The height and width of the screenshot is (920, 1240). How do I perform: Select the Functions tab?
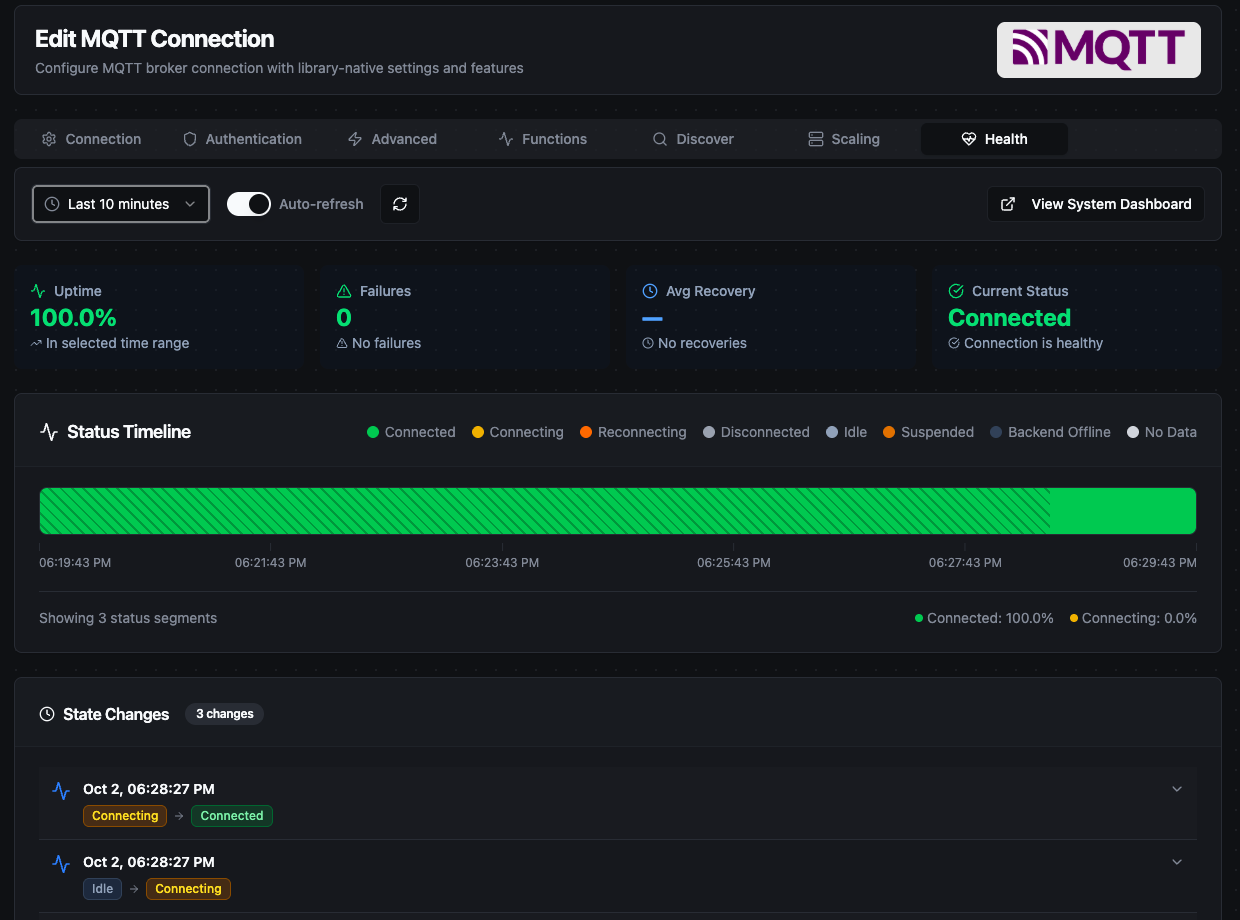(x=543, y=139)
